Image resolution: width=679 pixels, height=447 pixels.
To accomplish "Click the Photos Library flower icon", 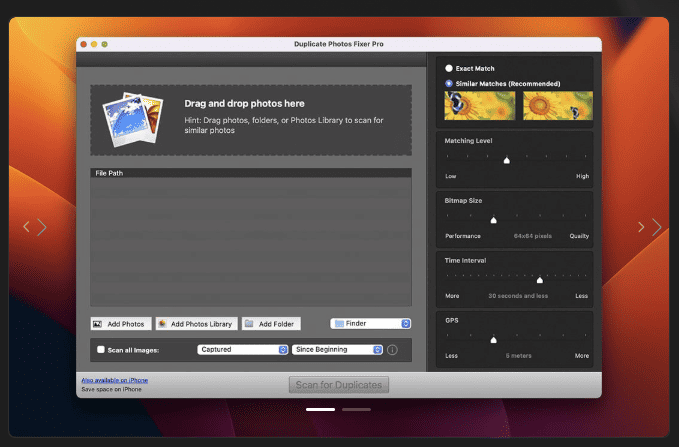I will point(162,324).
